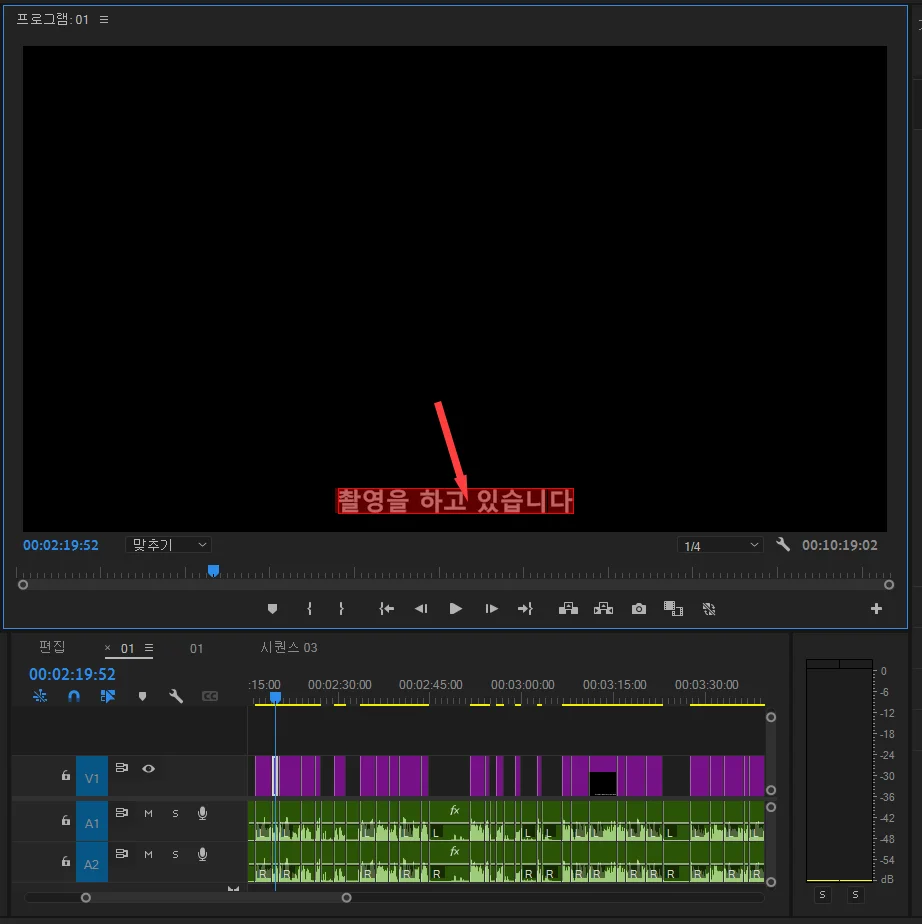Solo track A1
The image size is (922, 924).
175,814
